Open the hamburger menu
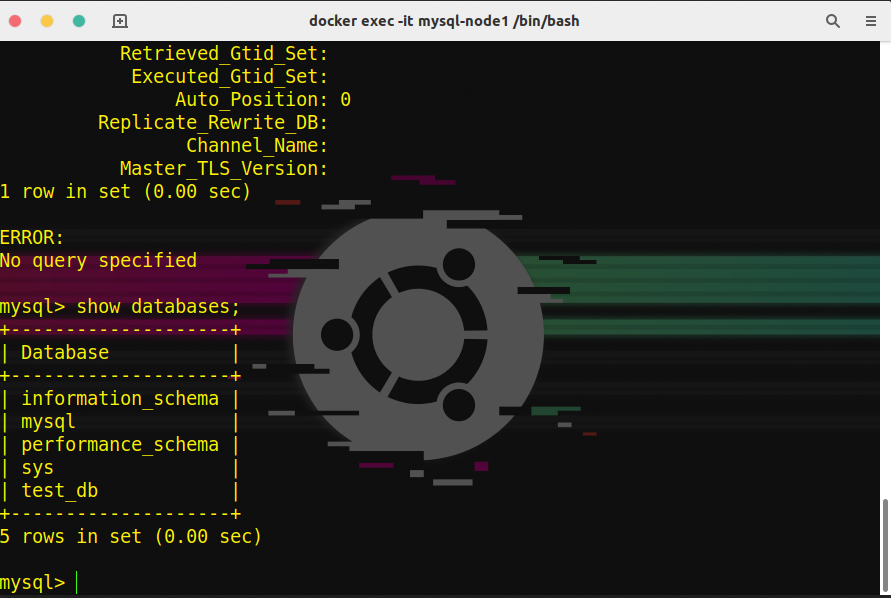 871,21
